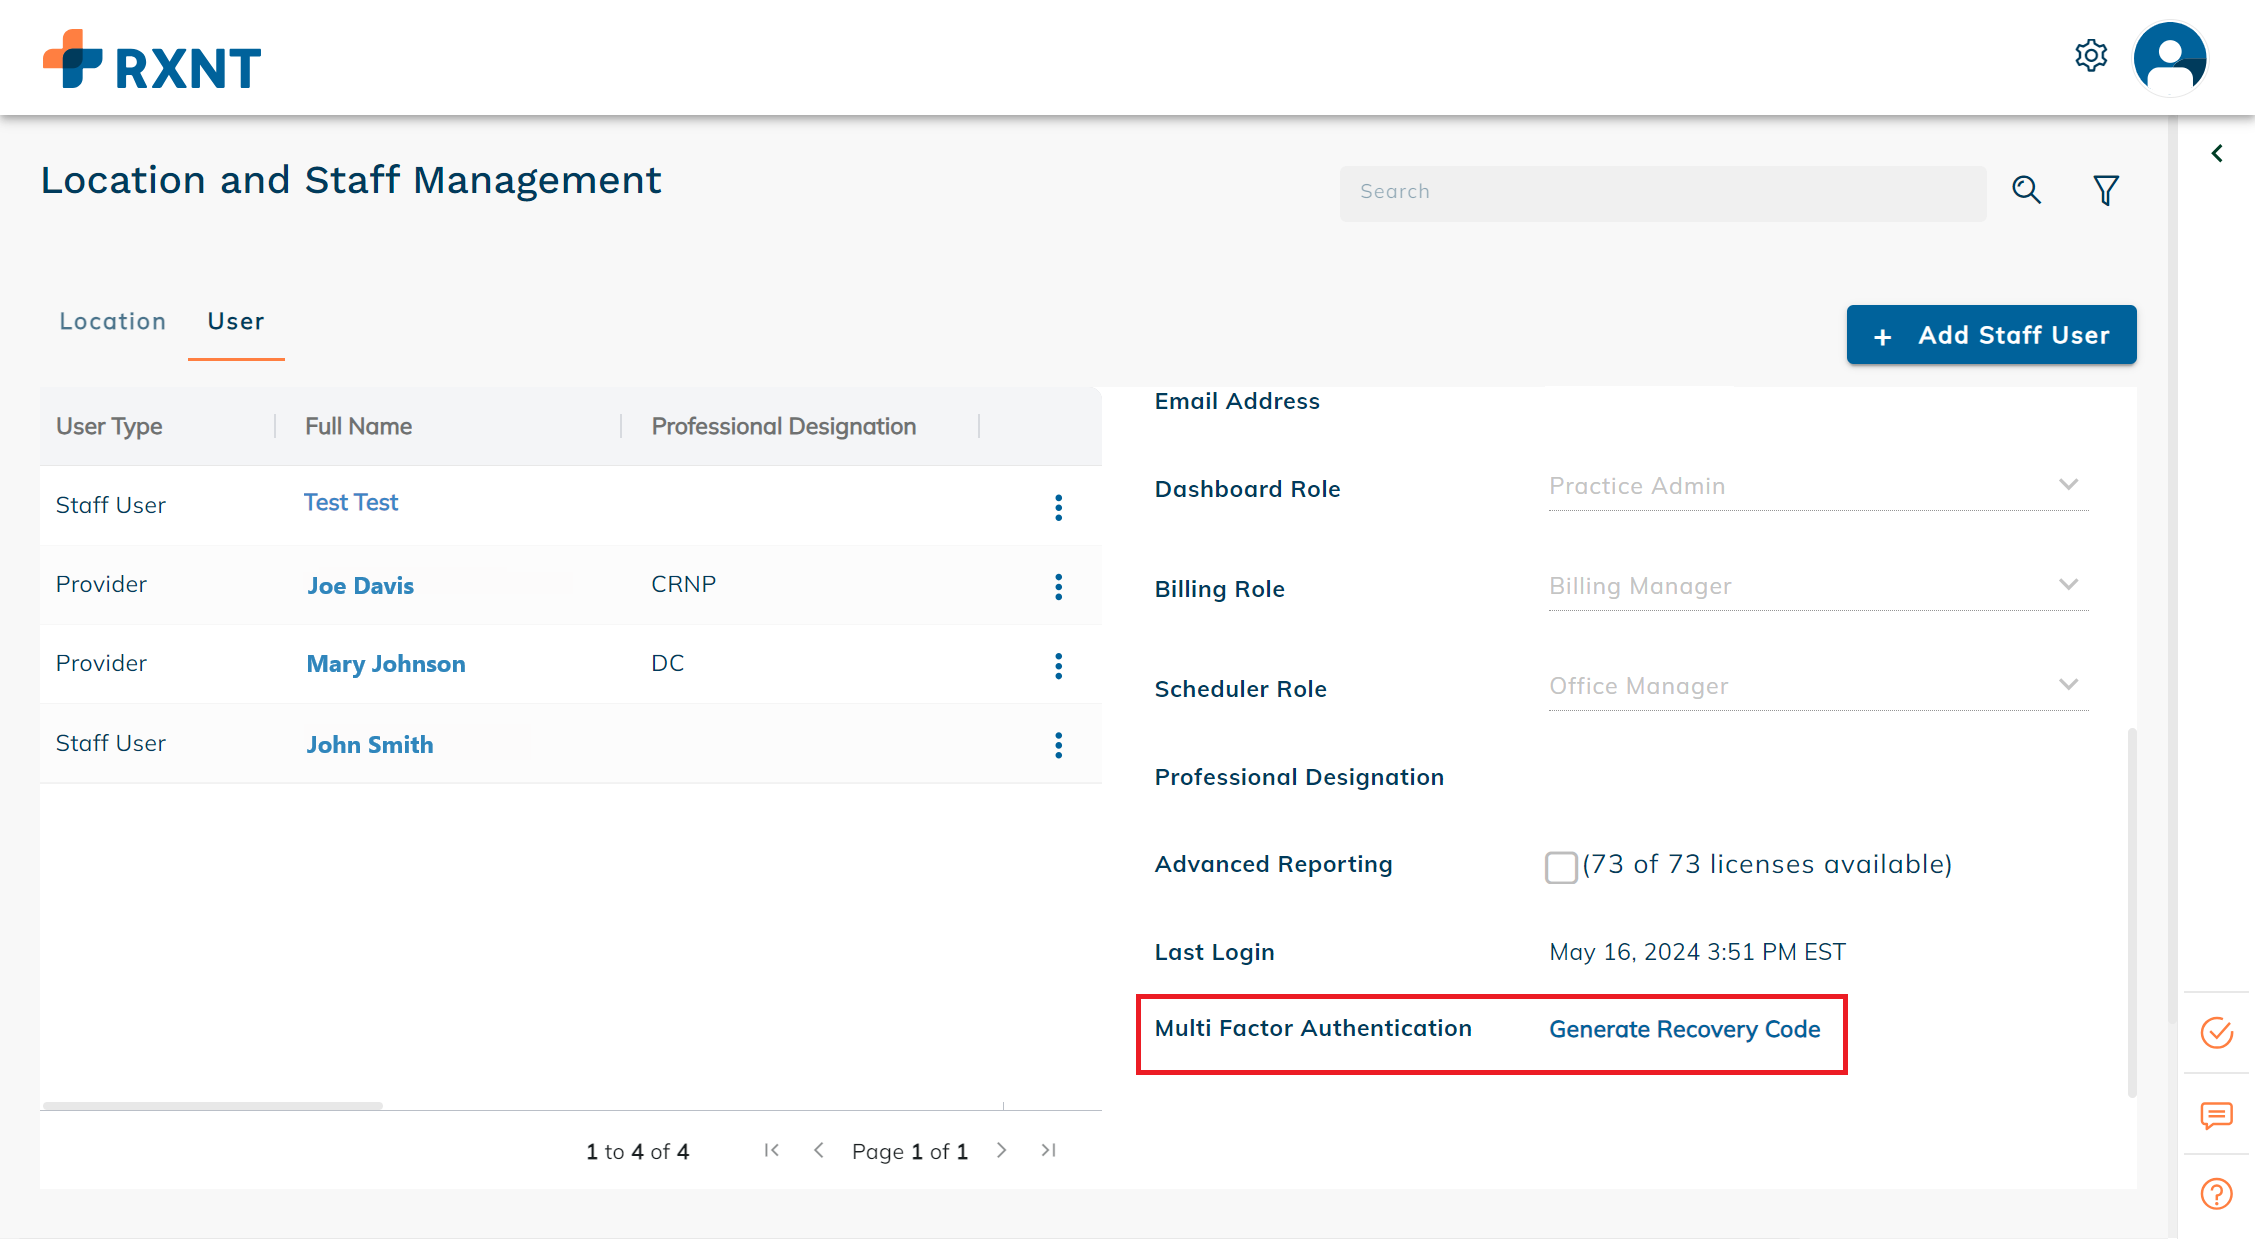The image size is (2255, 1239).
Task: Click the user profile avatar
Action: (x=2169, y=58)
